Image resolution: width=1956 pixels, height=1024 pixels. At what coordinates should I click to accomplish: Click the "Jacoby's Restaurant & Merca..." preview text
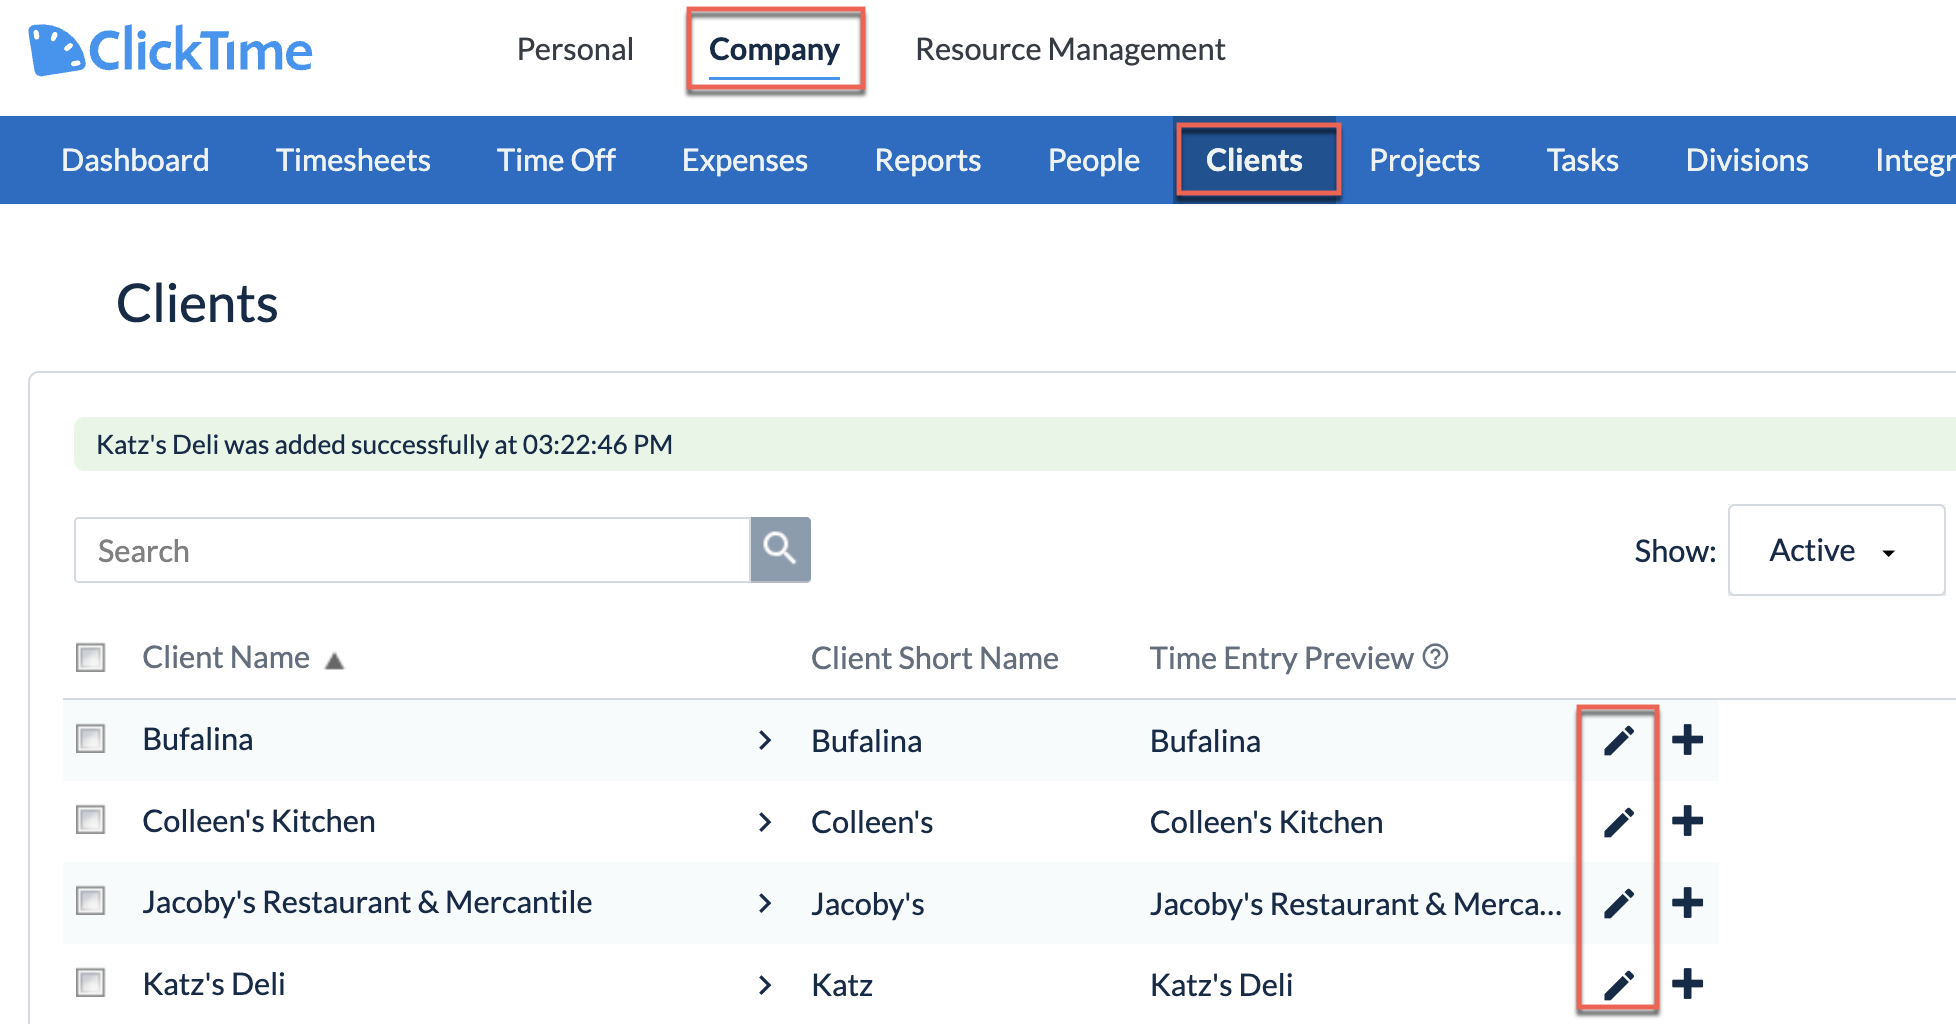point(1356,904)
